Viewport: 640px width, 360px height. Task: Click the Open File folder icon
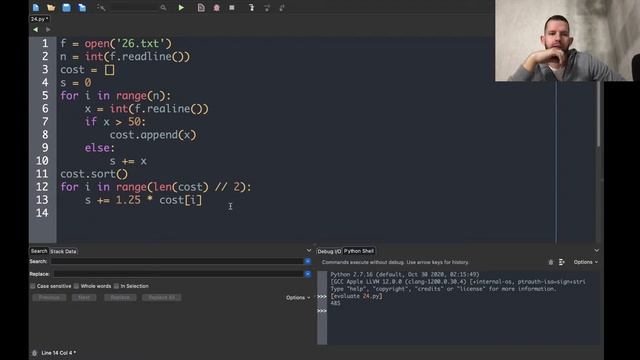(x=51, y=7)
